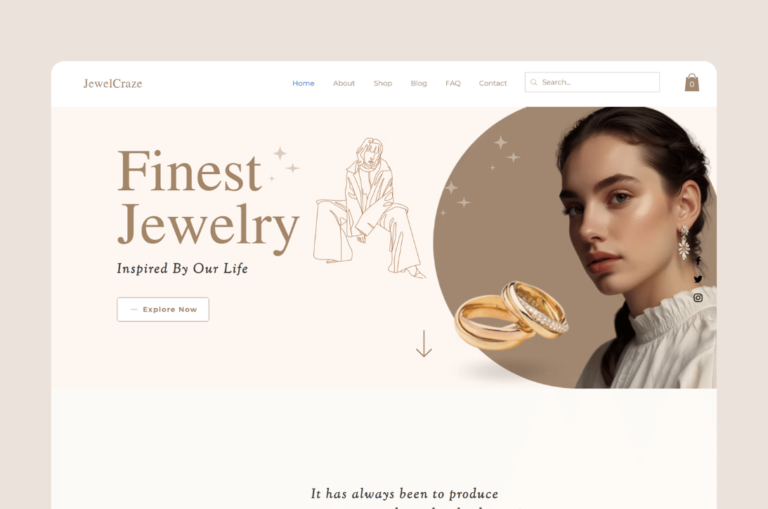Visit the Instagram icon link

pyautogui.click(x=698, y=297)
